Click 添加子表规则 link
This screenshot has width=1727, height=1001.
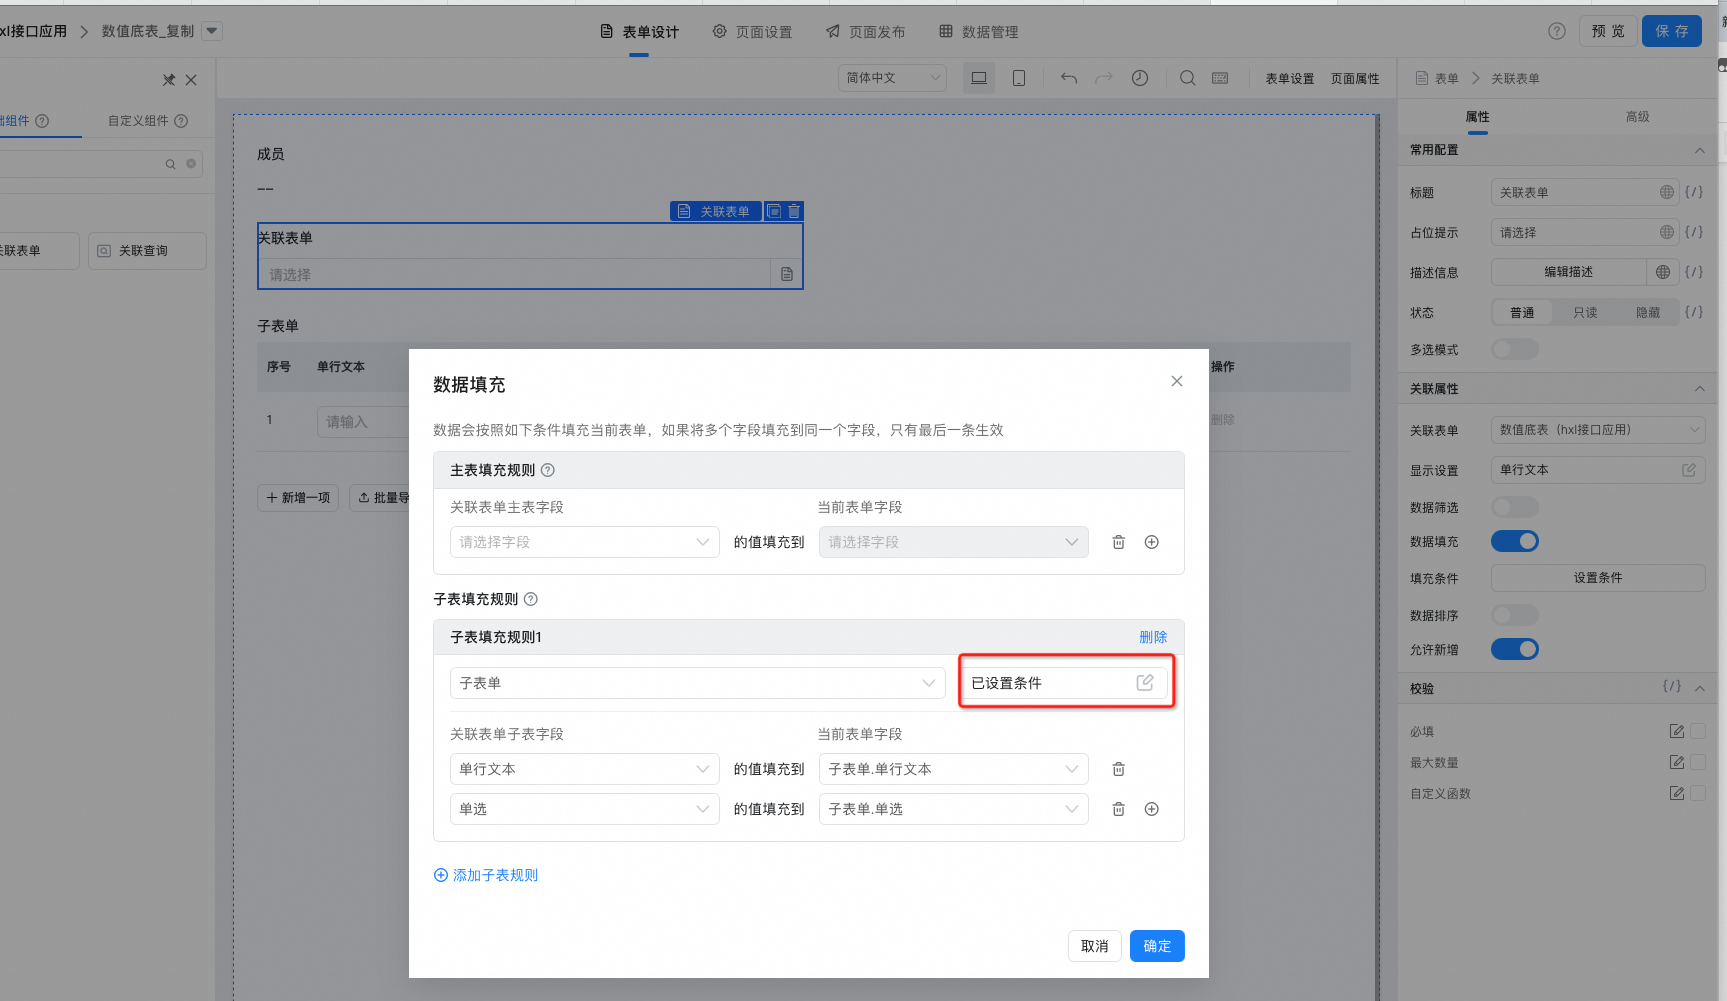[x=486, y=875]
